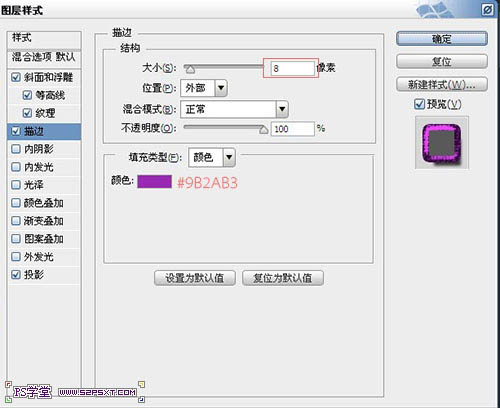500x408 pixels.
Task: Select the highlighted 描边 label
Action: 34,131
